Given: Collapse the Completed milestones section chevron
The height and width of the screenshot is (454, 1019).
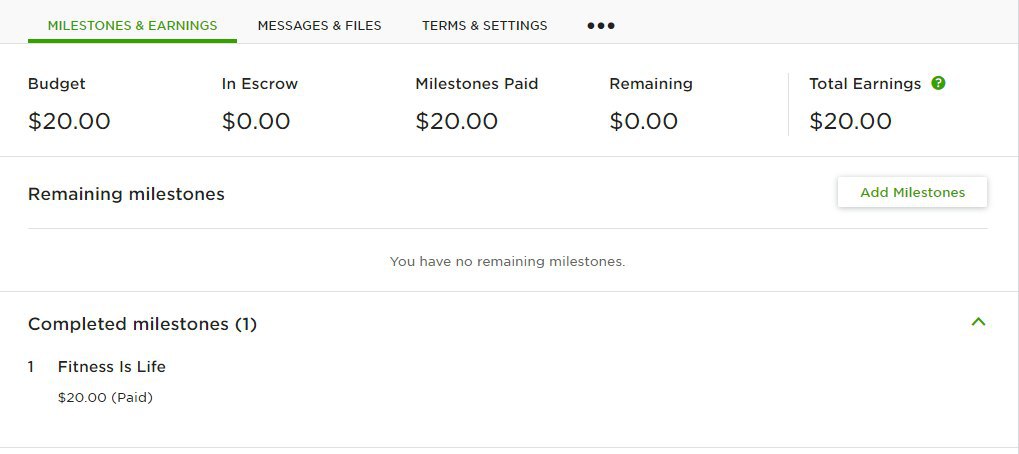Looking at the screenshot, I should tap(978, 322).
